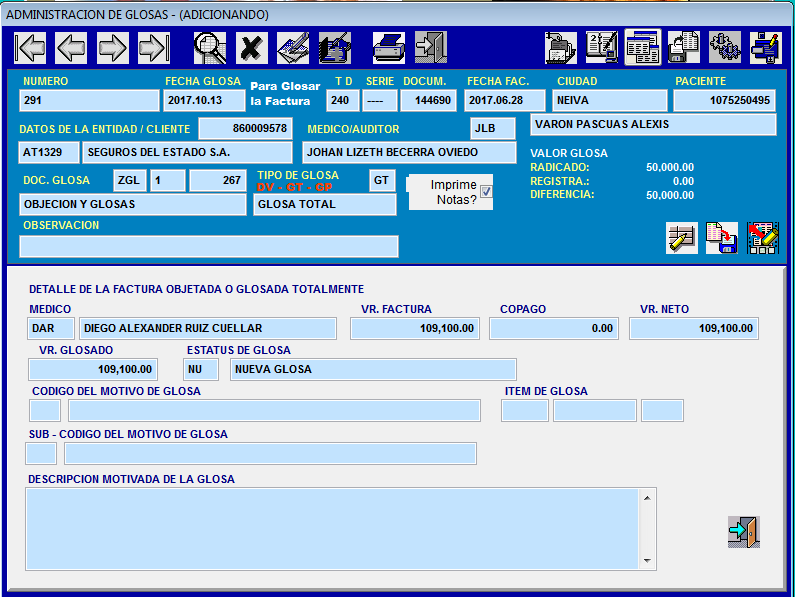Click the printer icon in toolbar
The width and height of the screenshot is (795, 597).
(x=389, y=48)
